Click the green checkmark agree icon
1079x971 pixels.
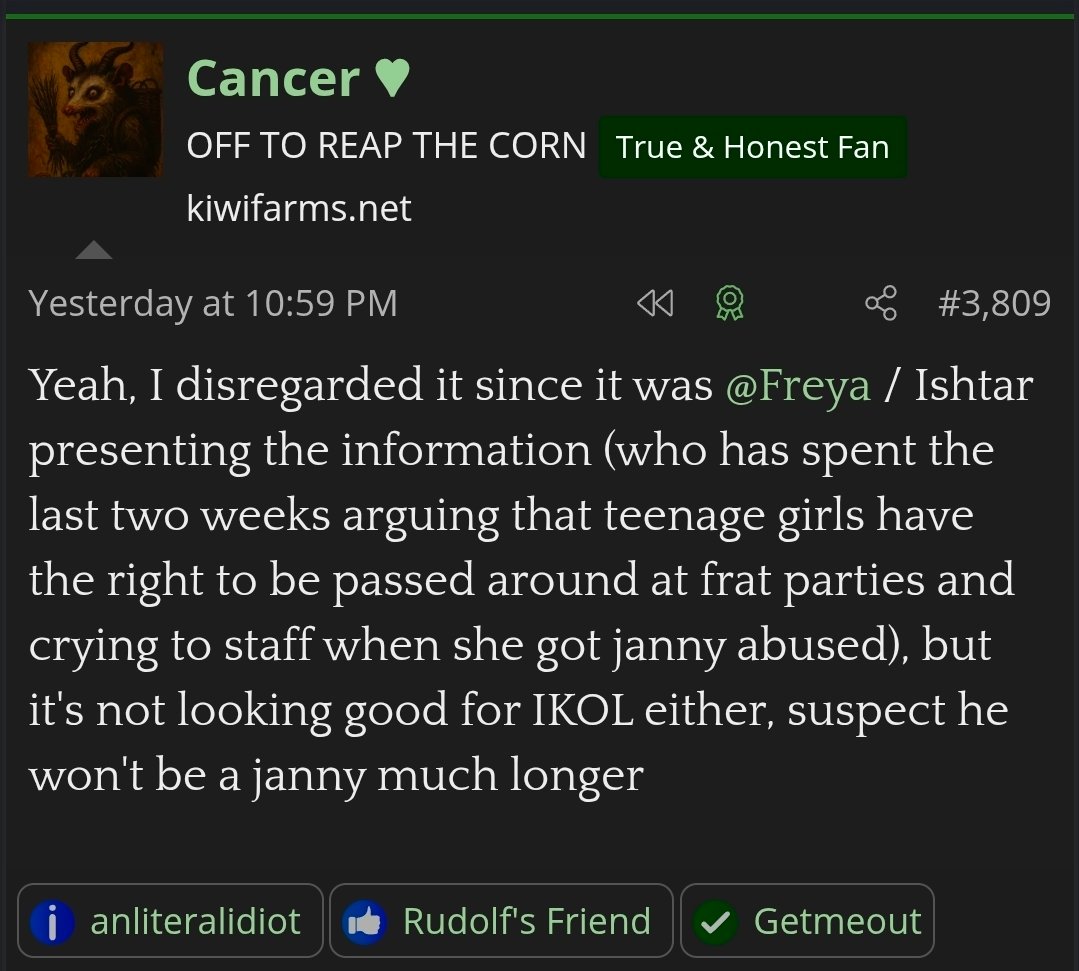click(x=716, y=922)
